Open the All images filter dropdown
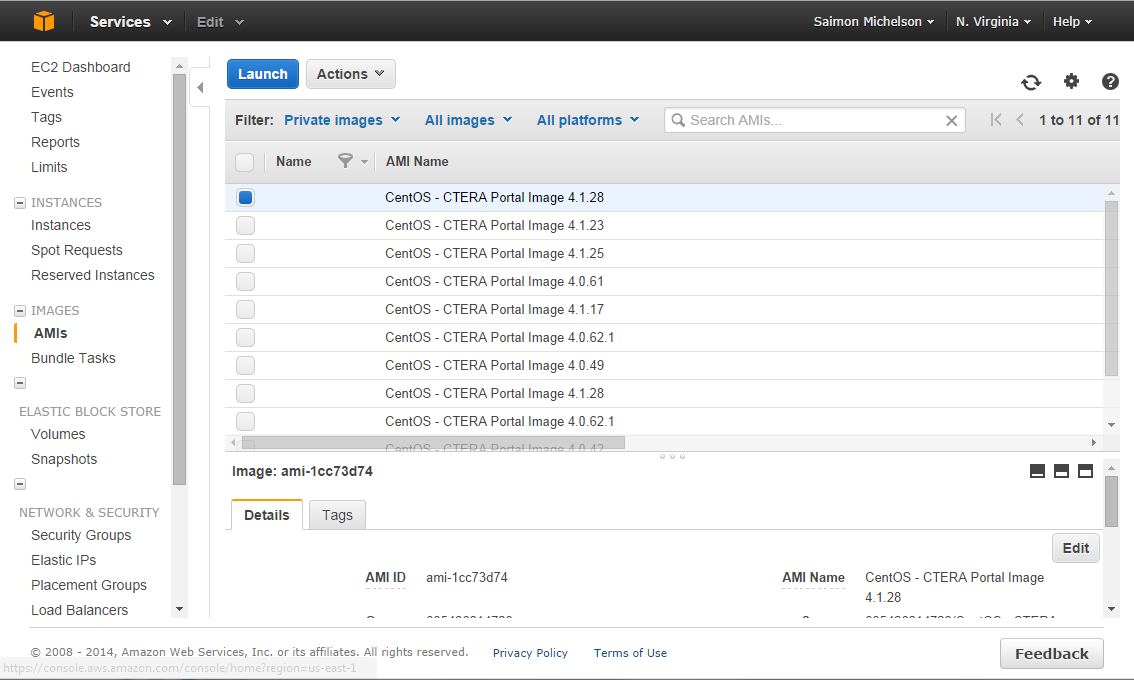 pyautogui.click(x=468, y=120)
